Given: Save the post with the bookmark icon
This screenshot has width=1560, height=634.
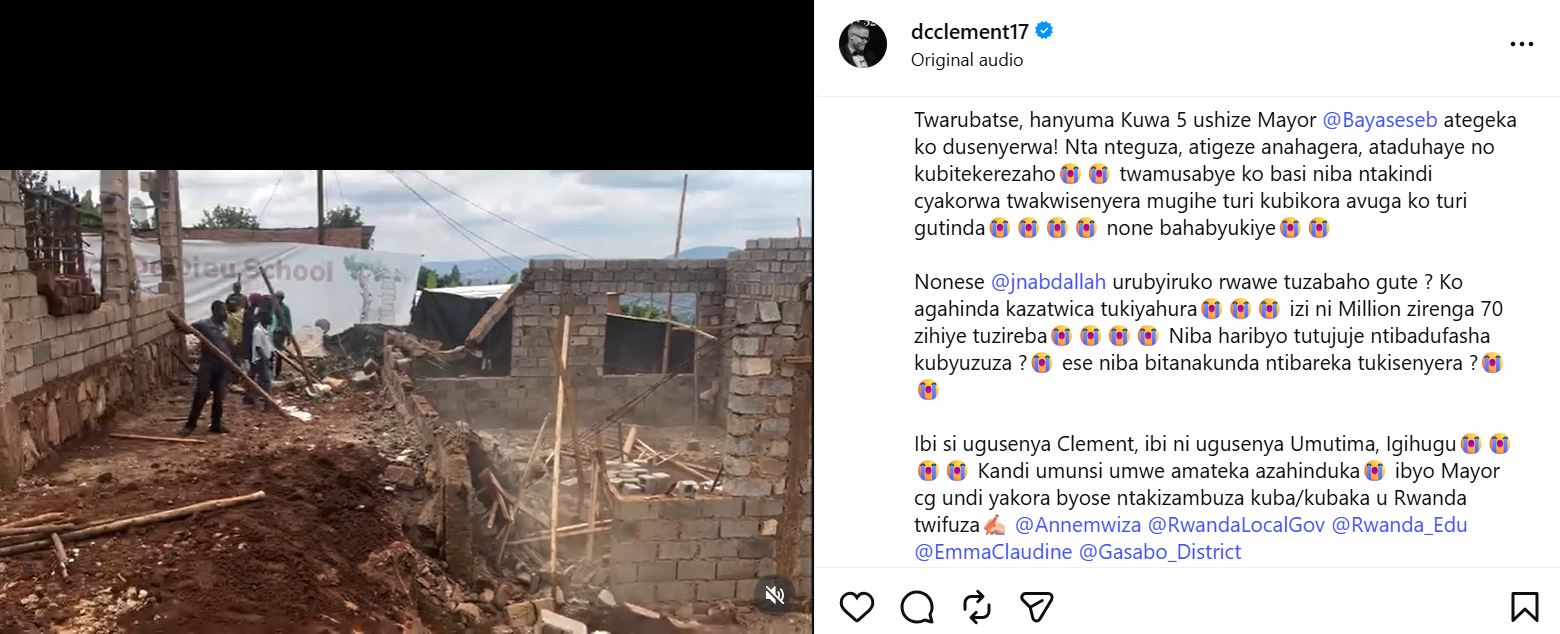Looking at the screenshot, I should pyautogui.click(x=1524, y=607).
